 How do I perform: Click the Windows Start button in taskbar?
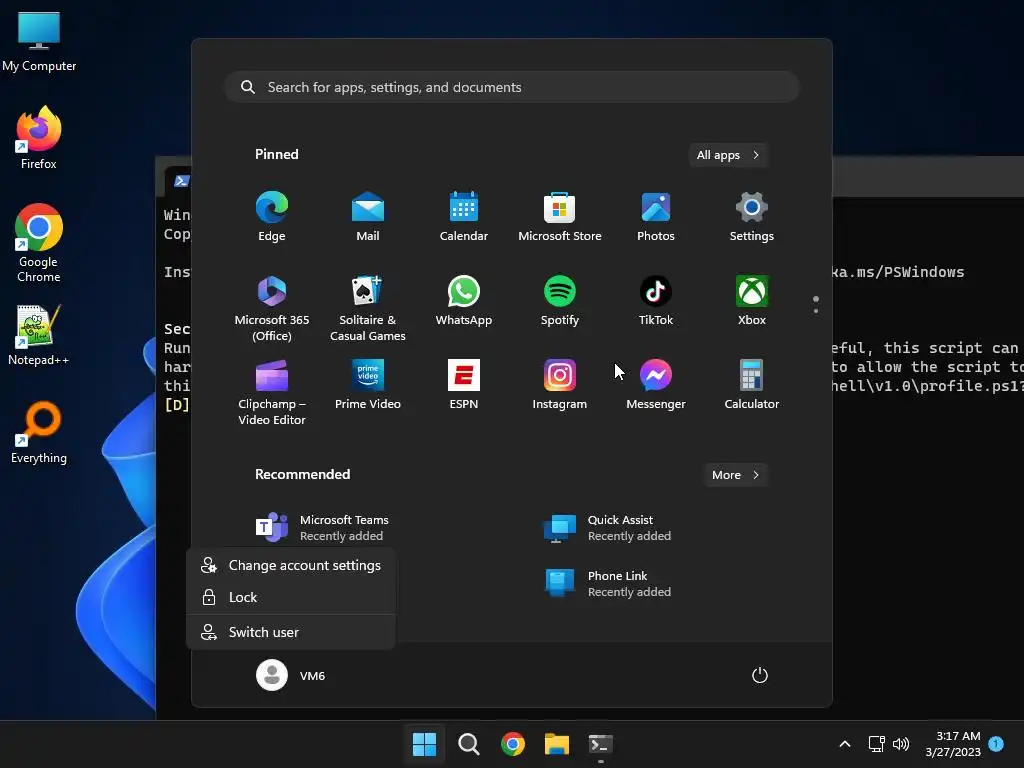pos(424,744)
